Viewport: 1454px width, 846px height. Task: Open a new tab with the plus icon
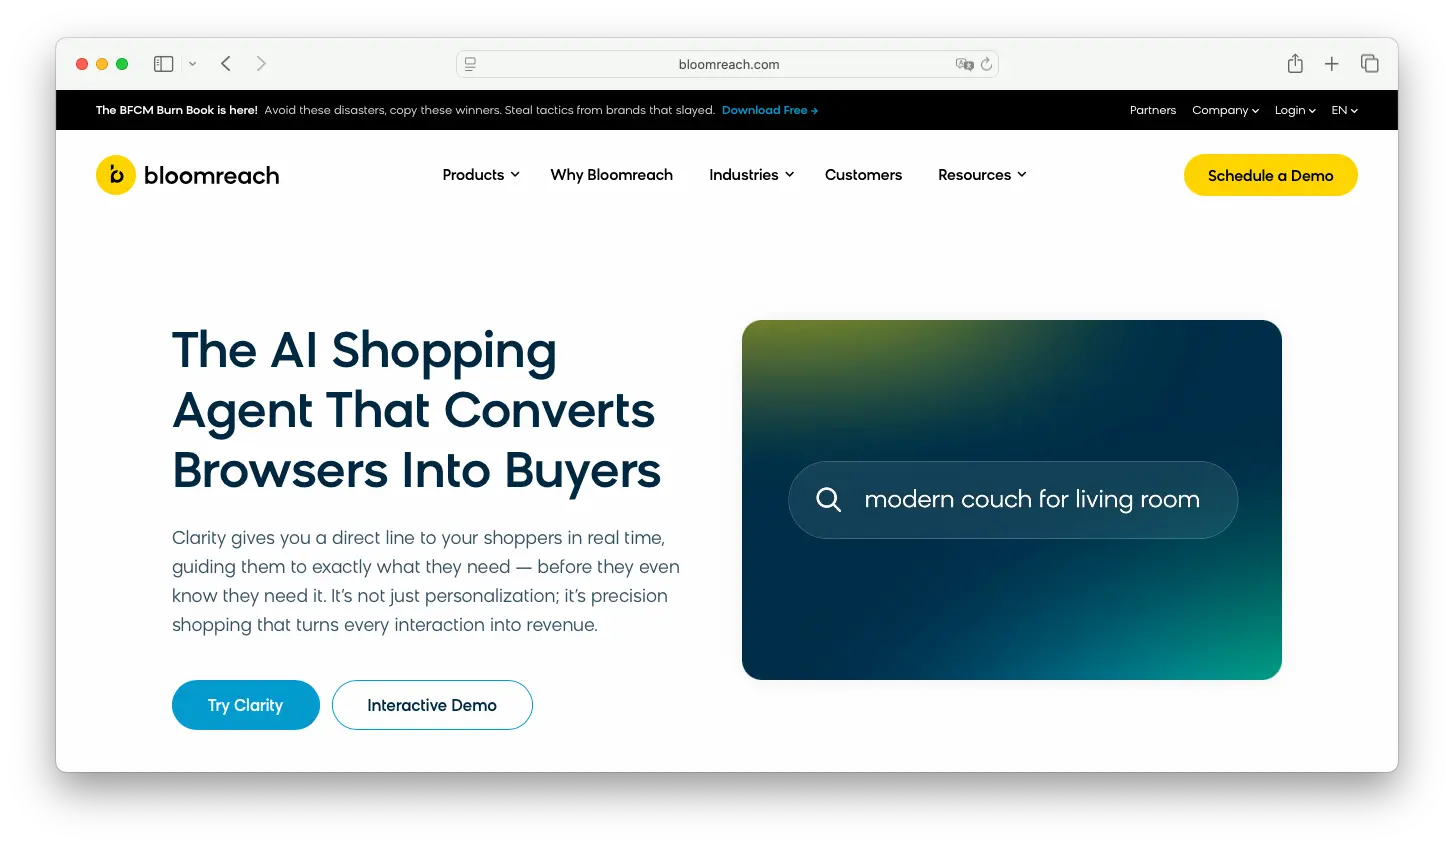point(1332,64)
